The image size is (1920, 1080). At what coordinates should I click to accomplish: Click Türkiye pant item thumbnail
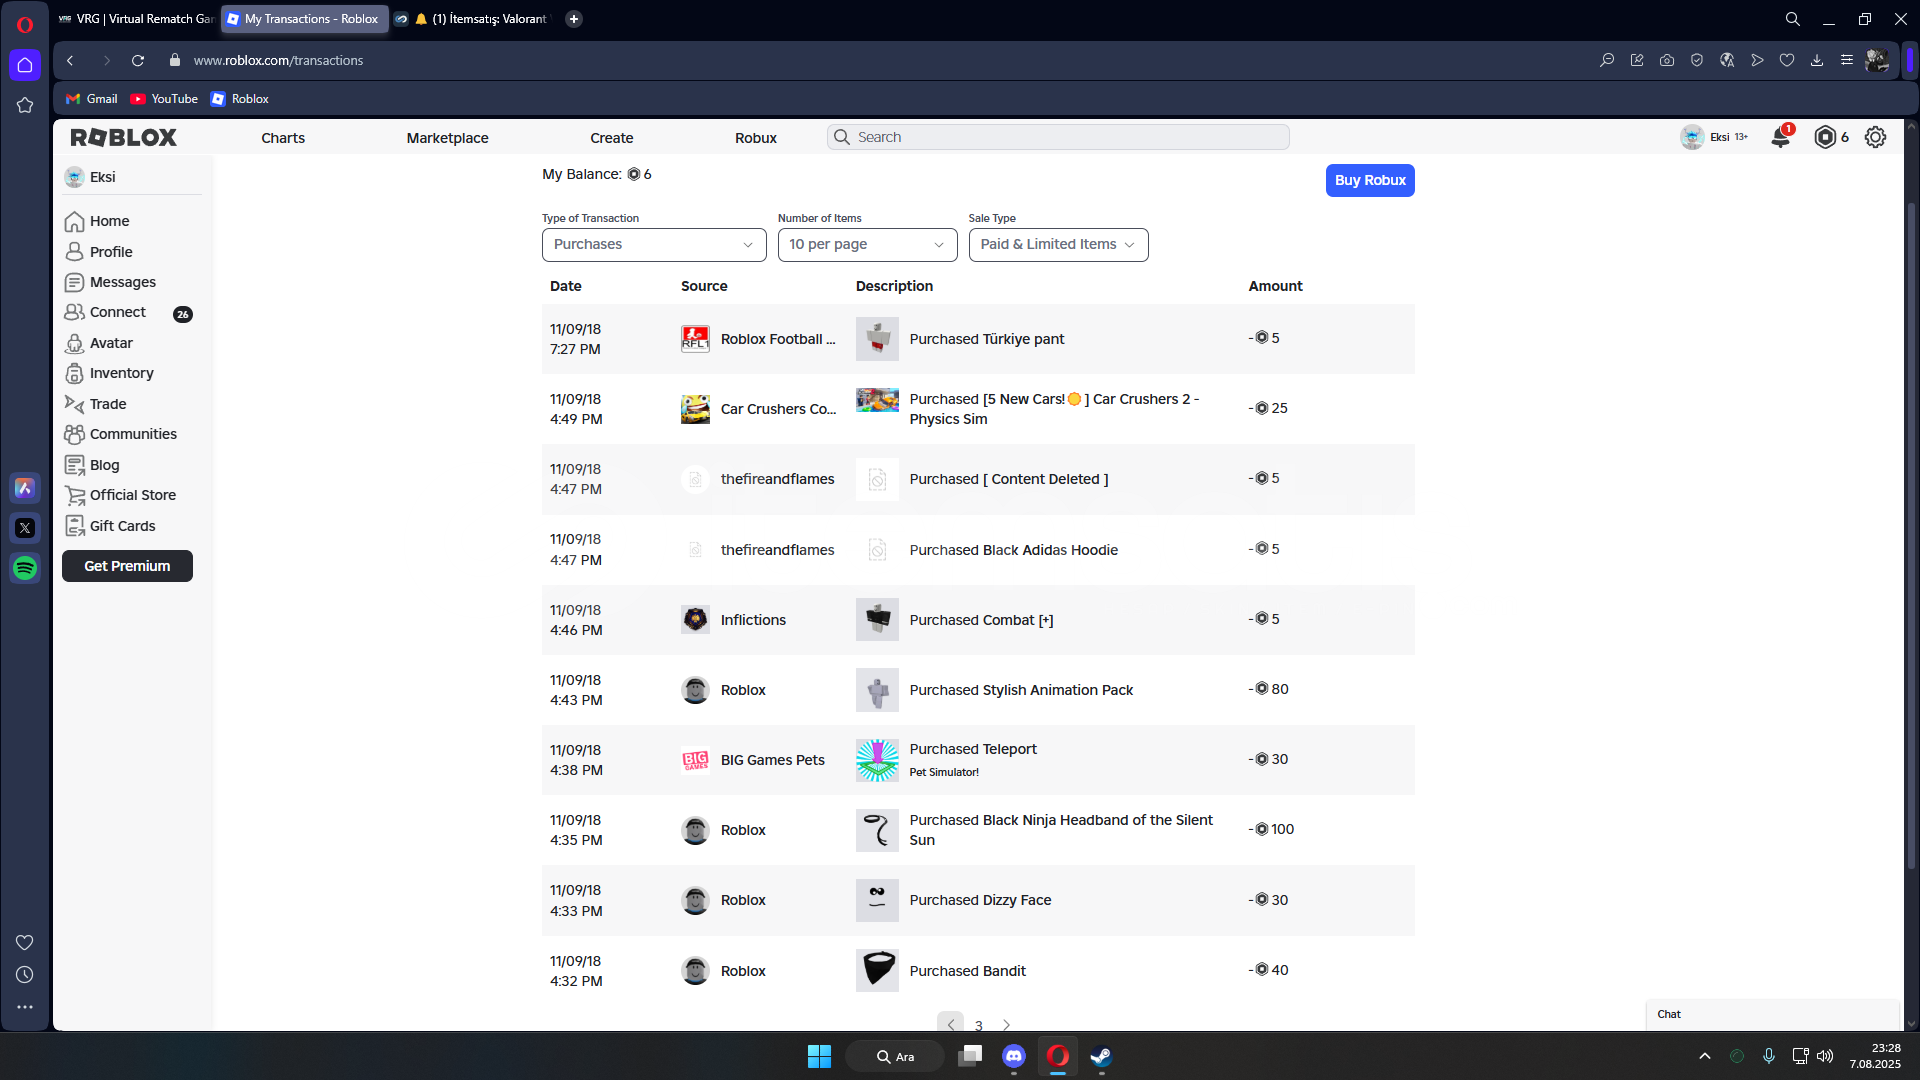(877, 339)
